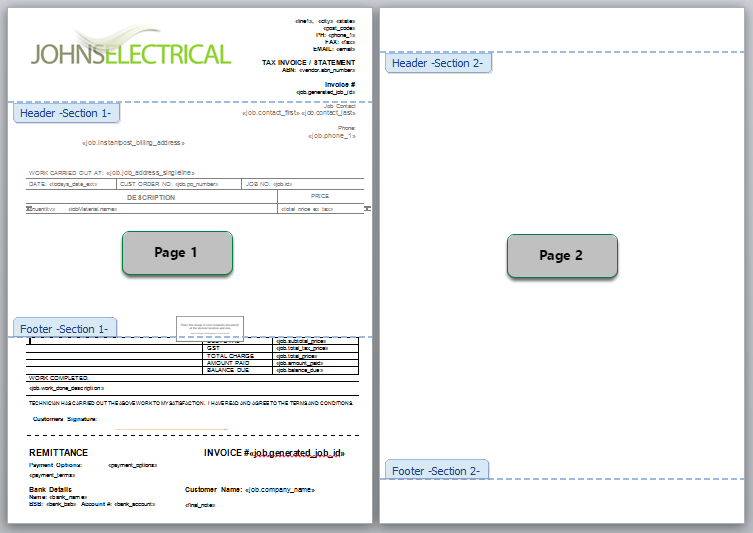Click the footer INVOICE #«job.generated_job_id» text
Viewport: 753px width, 533px height.
tap(274, 453)
